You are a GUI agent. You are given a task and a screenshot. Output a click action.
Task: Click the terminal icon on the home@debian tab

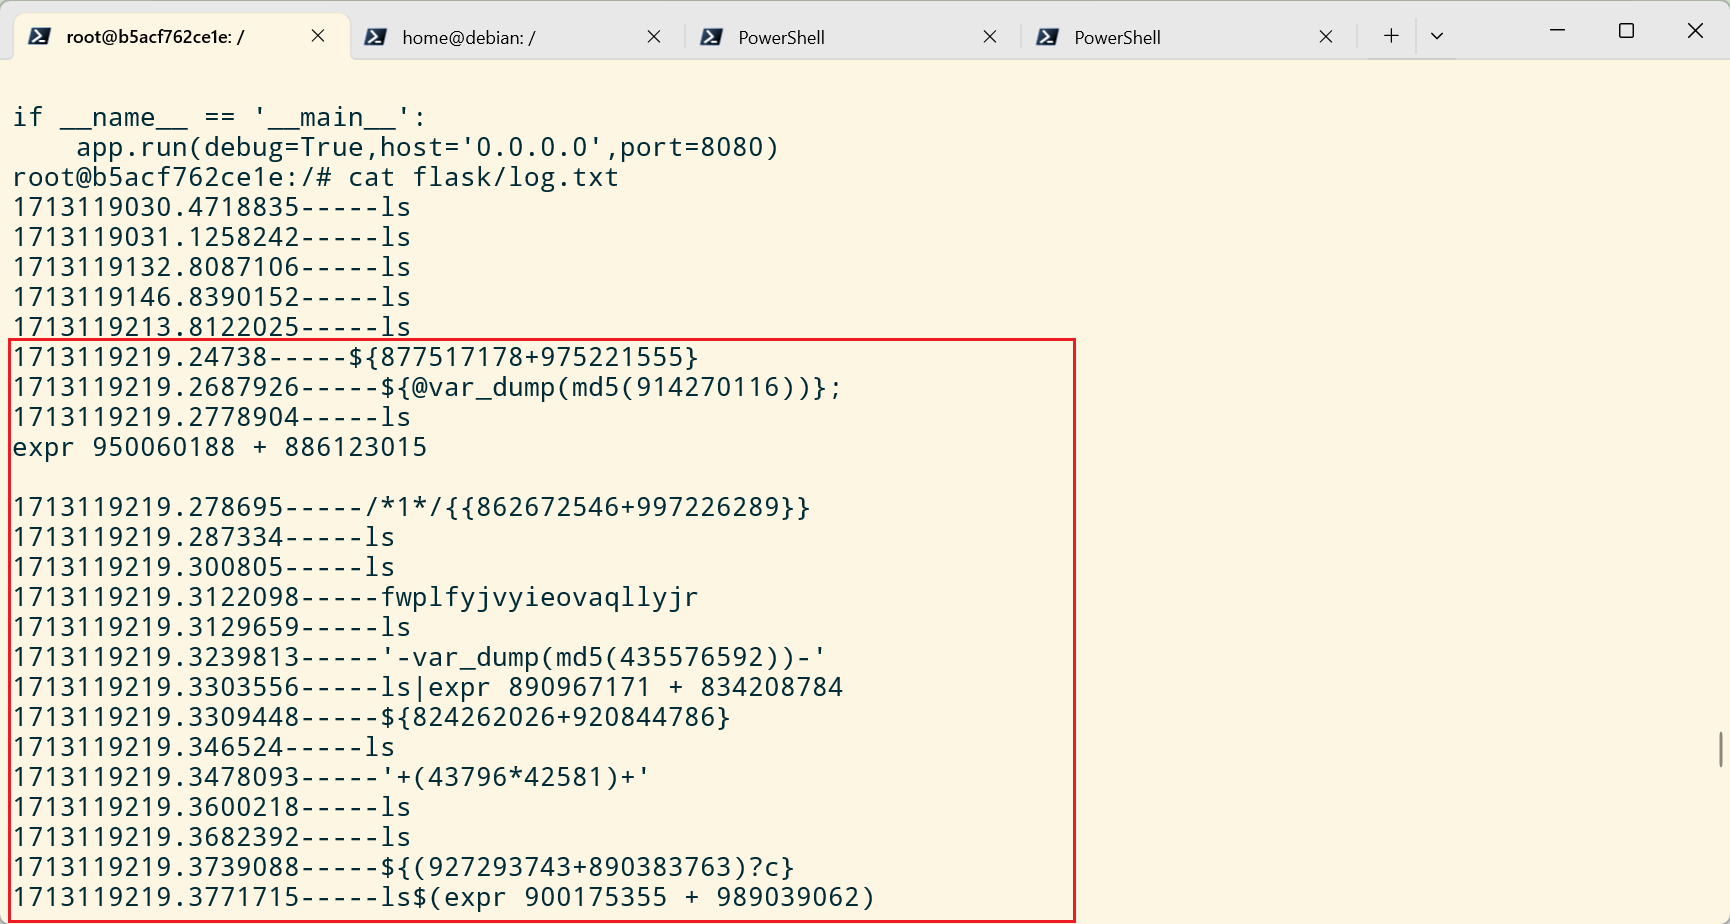tap(375, 37)
